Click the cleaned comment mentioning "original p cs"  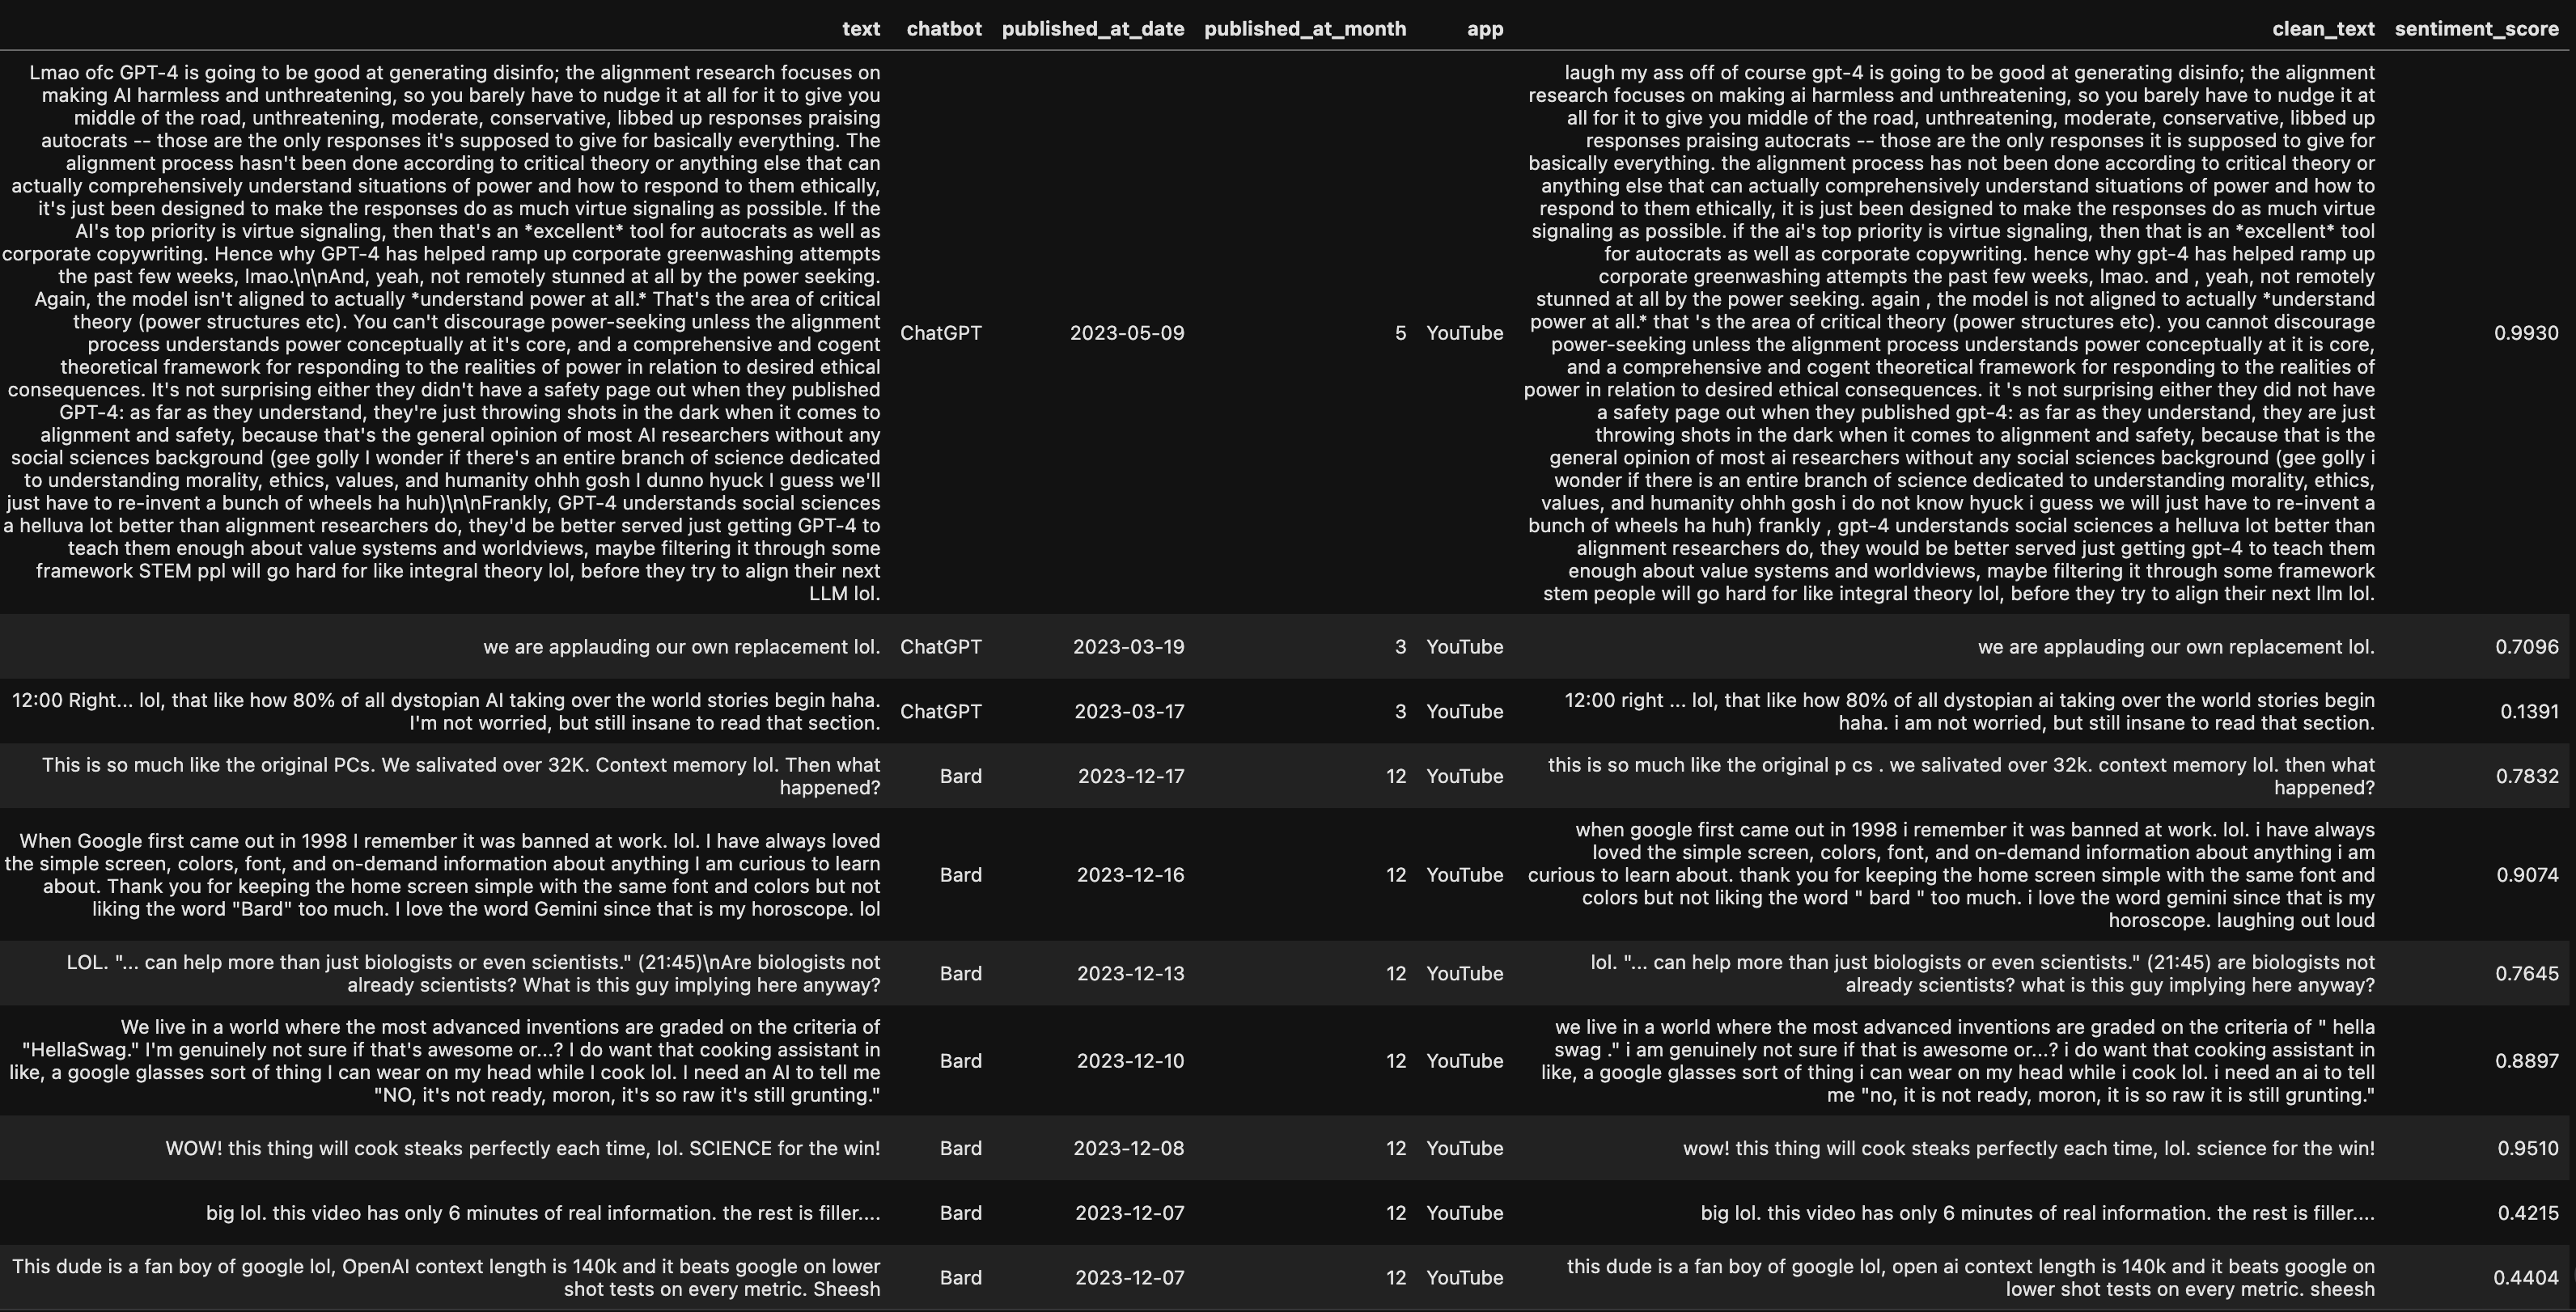click(1961, 776)
